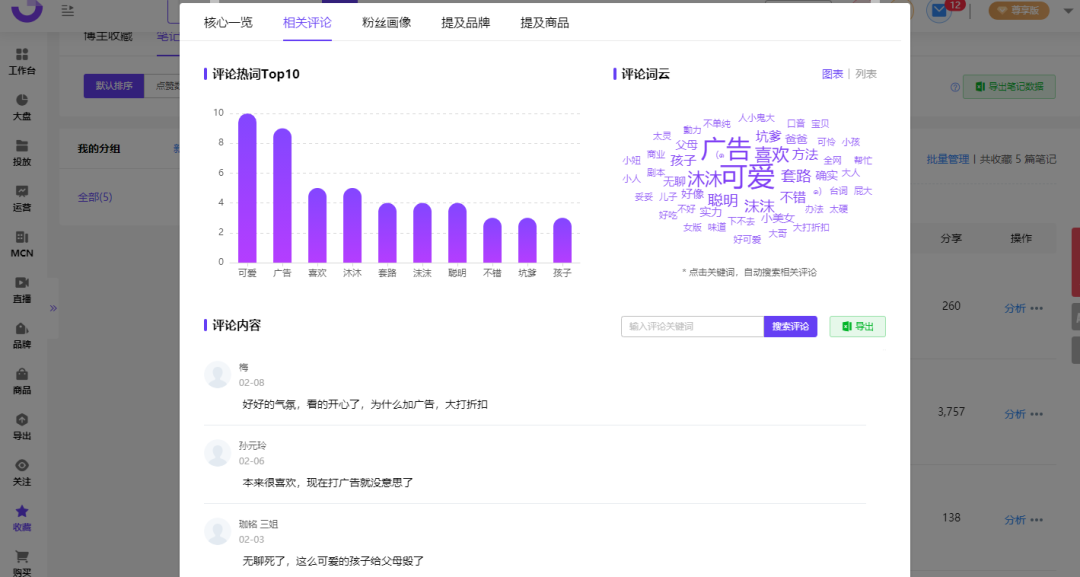Open the 收藏 star sidebar icon

(x=21, y=511)
